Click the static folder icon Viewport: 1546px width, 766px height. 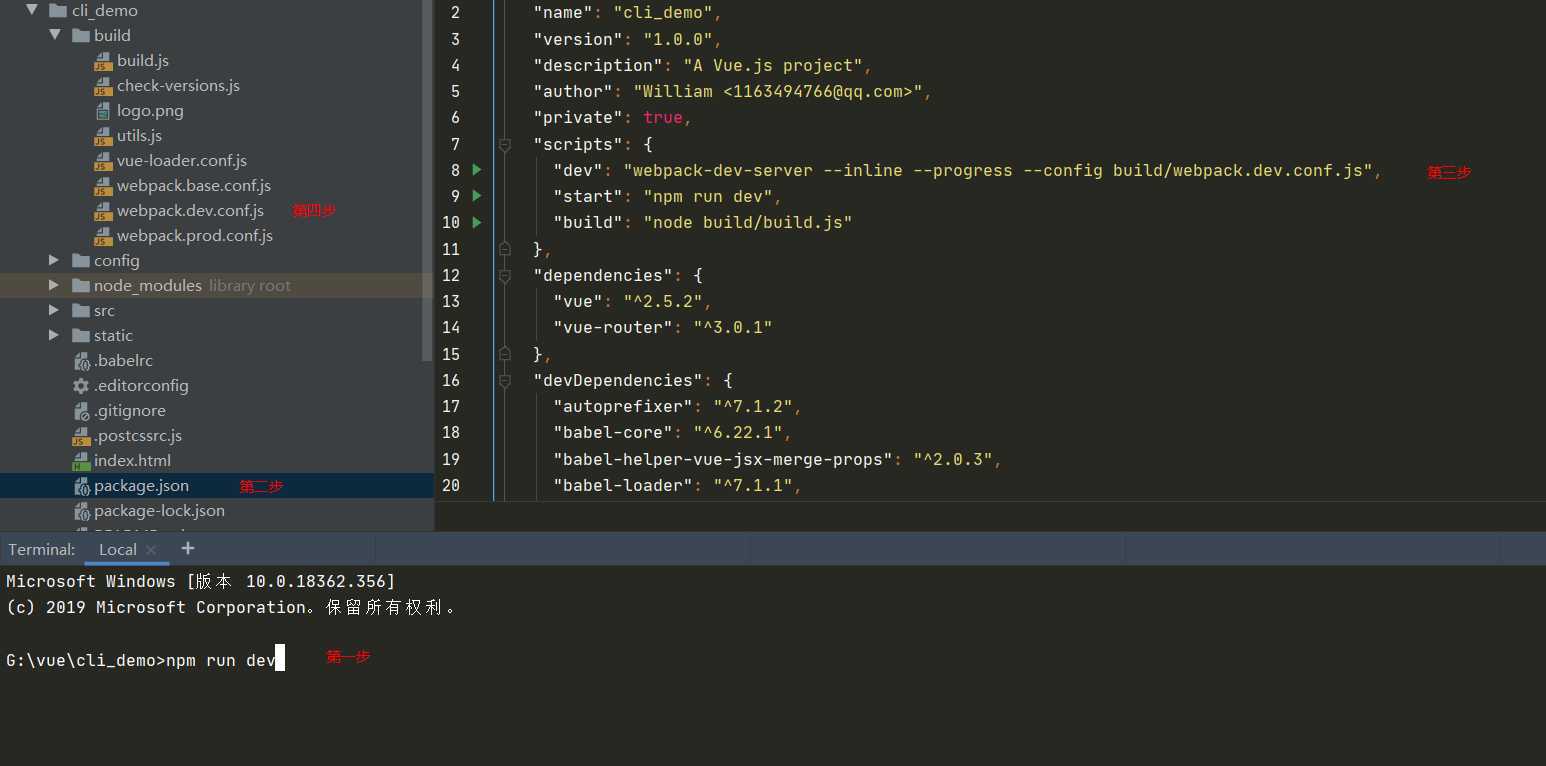point(81,335)
